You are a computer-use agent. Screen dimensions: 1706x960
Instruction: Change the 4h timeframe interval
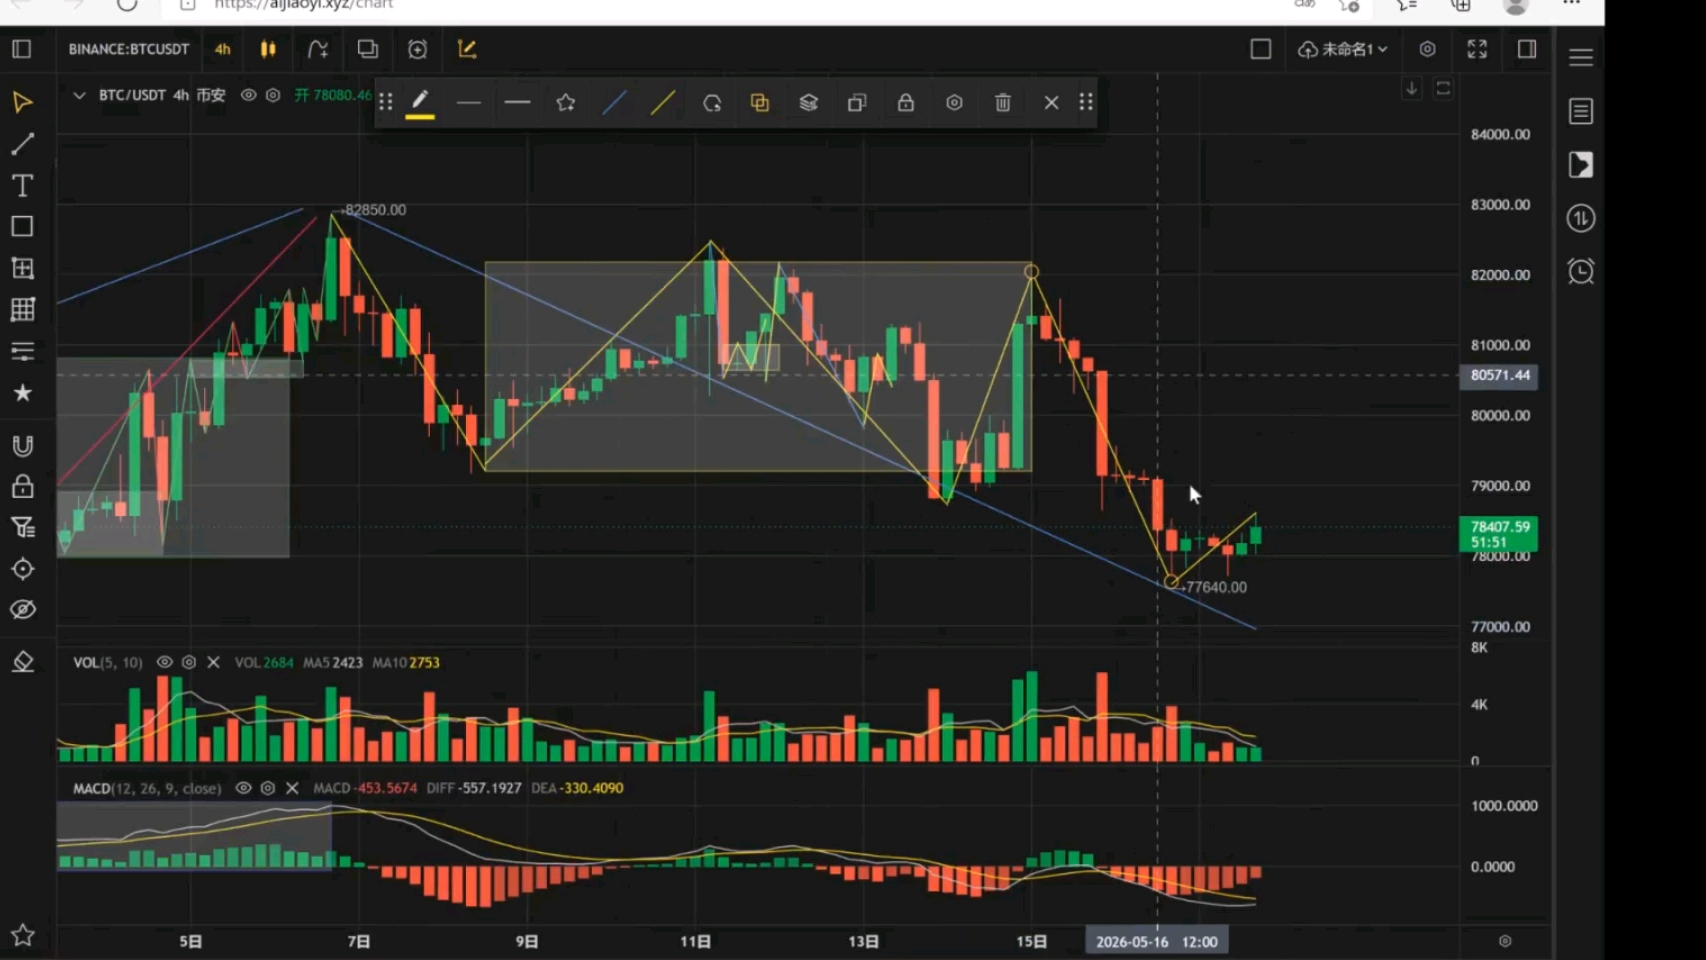pos(222,49)
